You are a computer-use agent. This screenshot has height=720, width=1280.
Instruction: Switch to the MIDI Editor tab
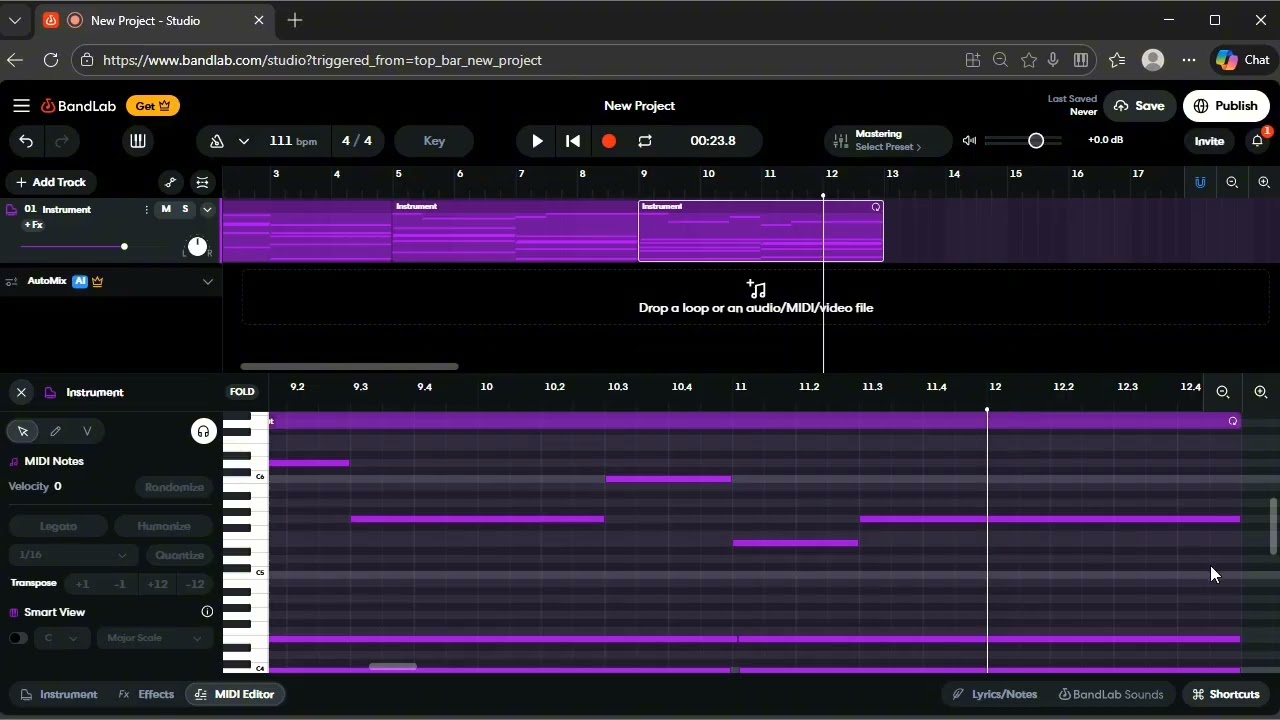pos(235,694)
